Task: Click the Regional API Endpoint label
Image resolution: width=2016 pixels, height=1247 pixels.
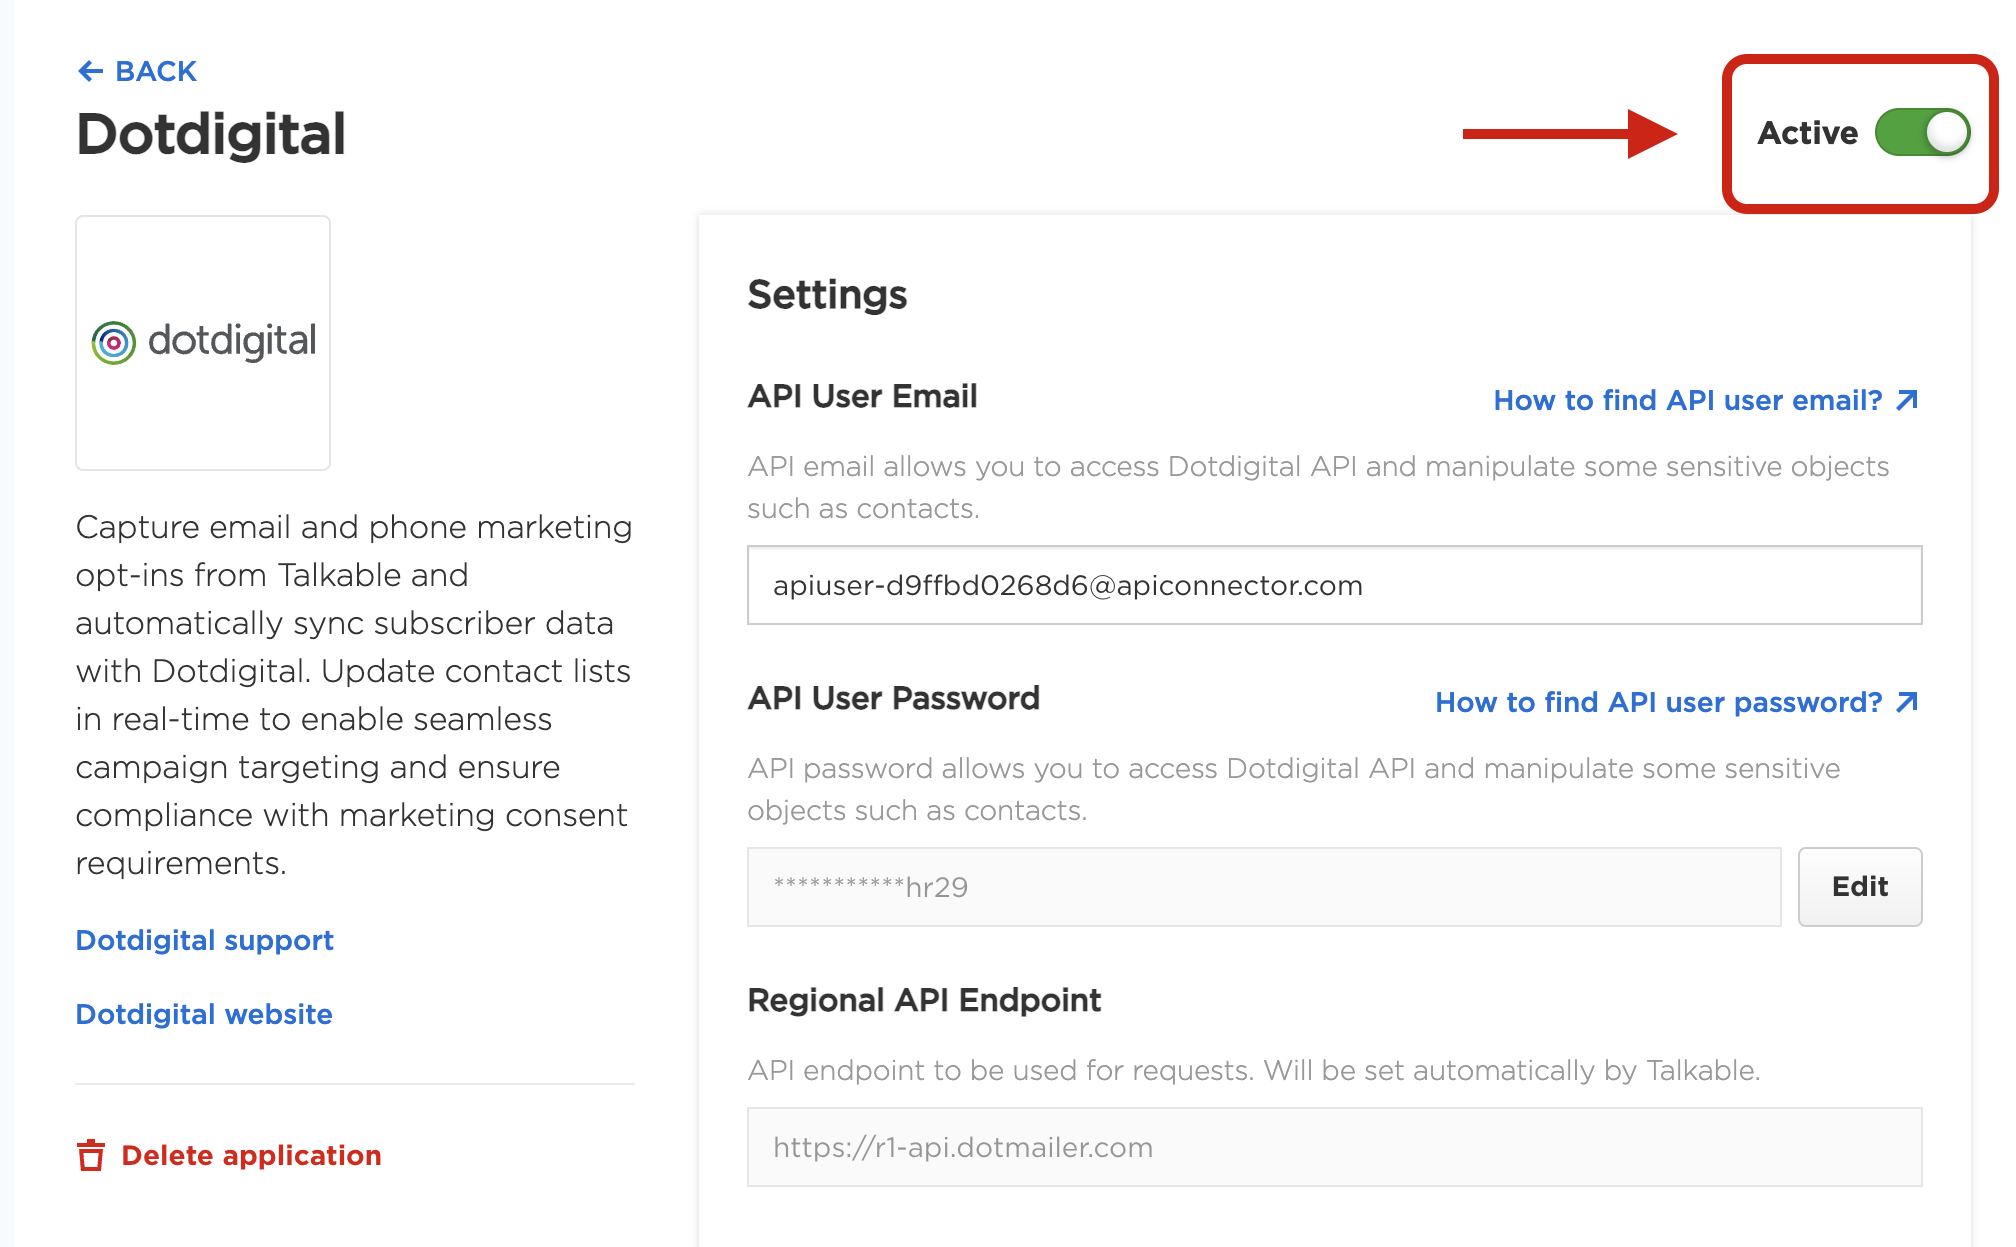Action: point(924,1000)
